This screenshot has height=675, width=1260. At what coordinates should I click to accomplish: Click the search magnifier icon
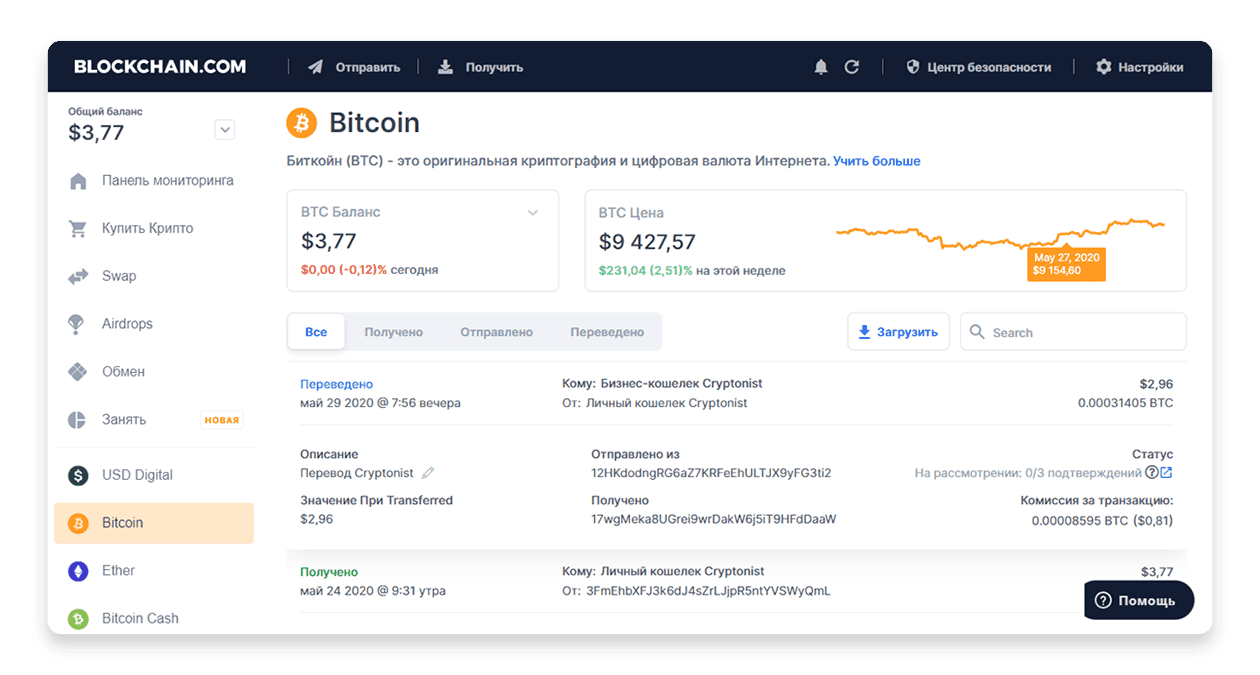coord(977,332)
